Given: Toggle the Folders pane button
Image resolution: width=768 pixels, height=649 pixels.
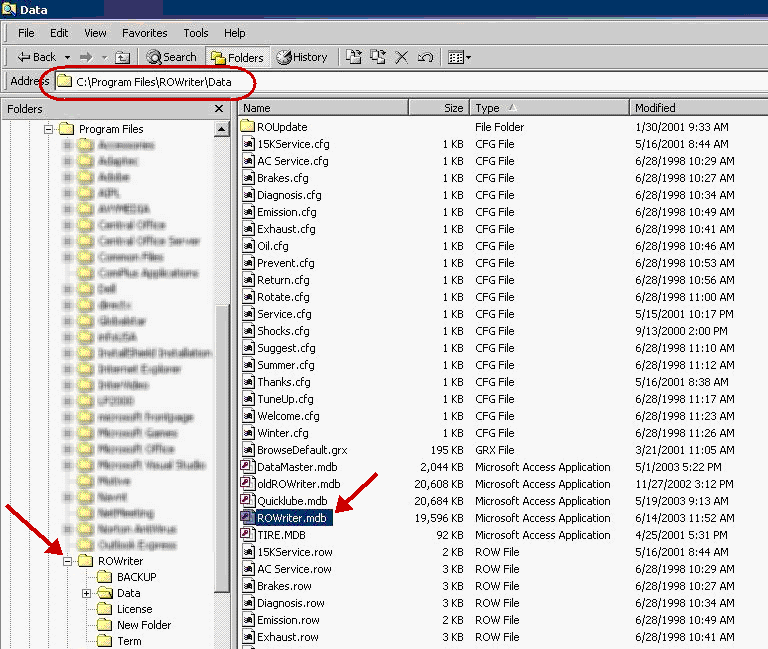Looking at the screenshot, I should (x=236, y=57).
